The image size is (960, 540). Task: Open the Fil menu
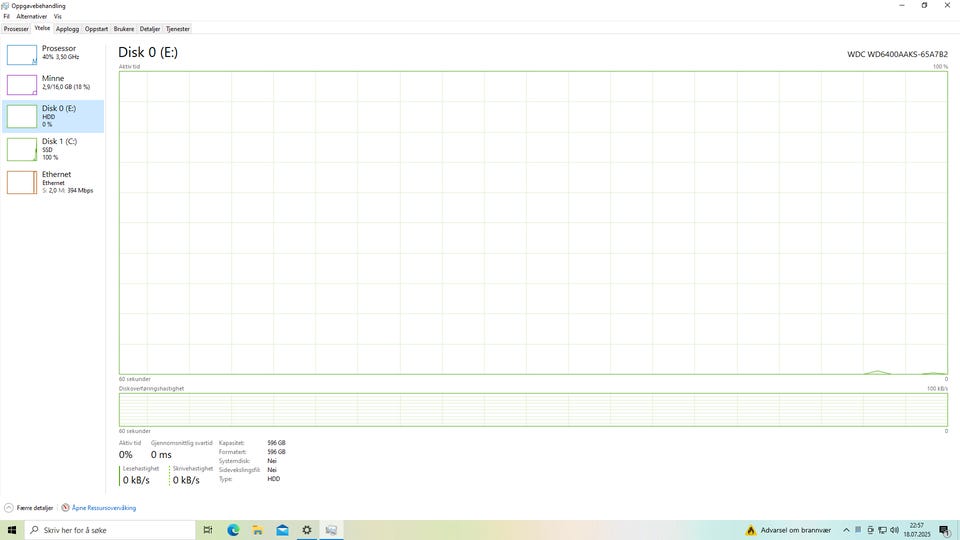[x=7, y=17]
